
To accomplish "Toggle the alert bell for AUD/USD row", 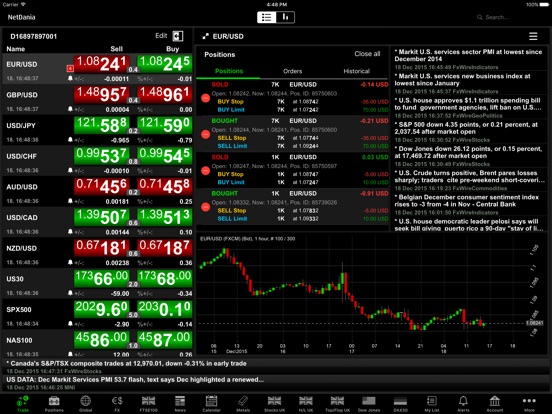I will click(70, 201).
